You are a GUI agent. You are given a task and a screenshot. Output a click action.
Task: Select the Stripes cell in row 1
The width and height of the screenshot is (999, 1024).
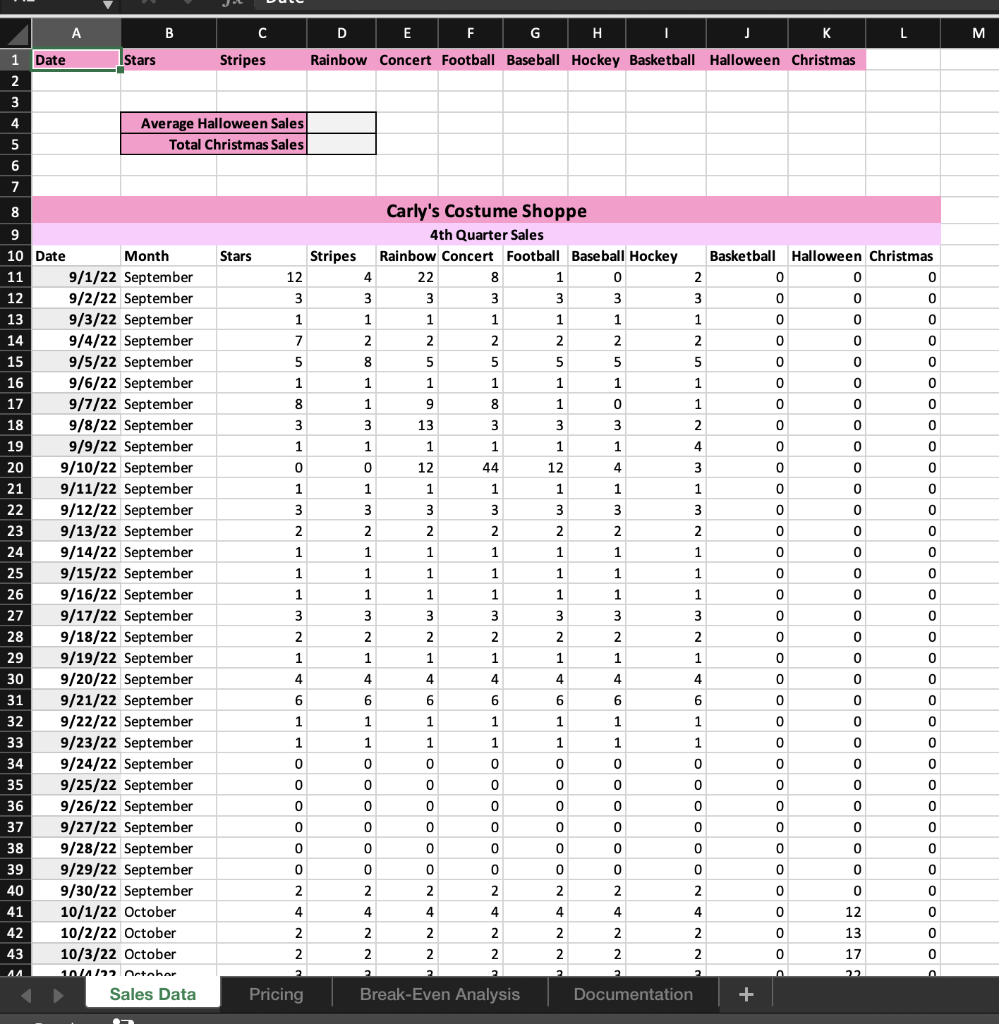point(262,60)
